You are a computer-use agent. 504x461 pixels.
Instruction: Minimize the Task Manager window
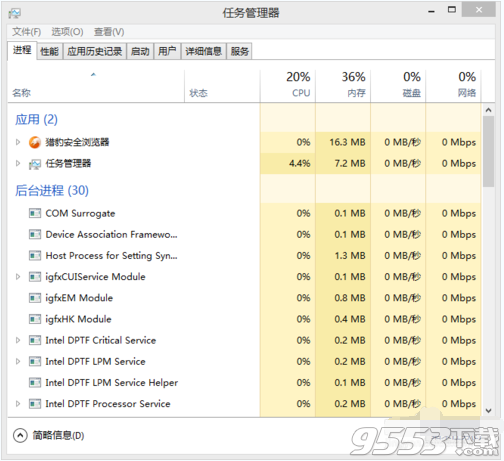point(432,11)
